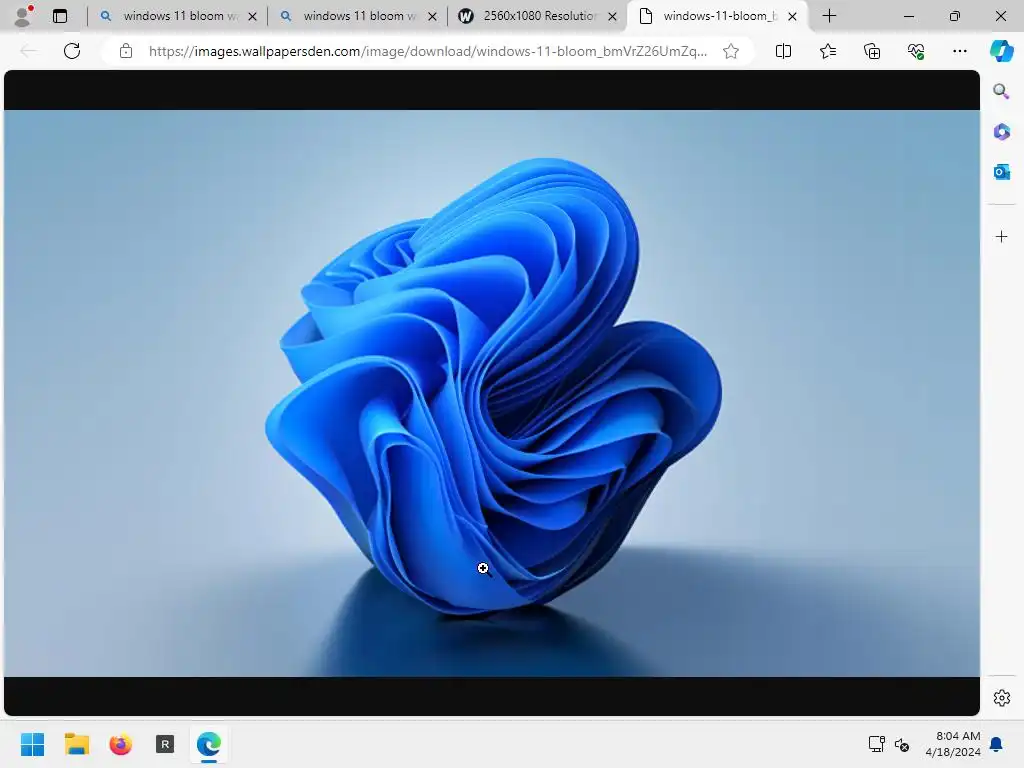Open the Edge profile icon
The width and height of the screenshot is (1024, 768).
[x=23, y=16]
